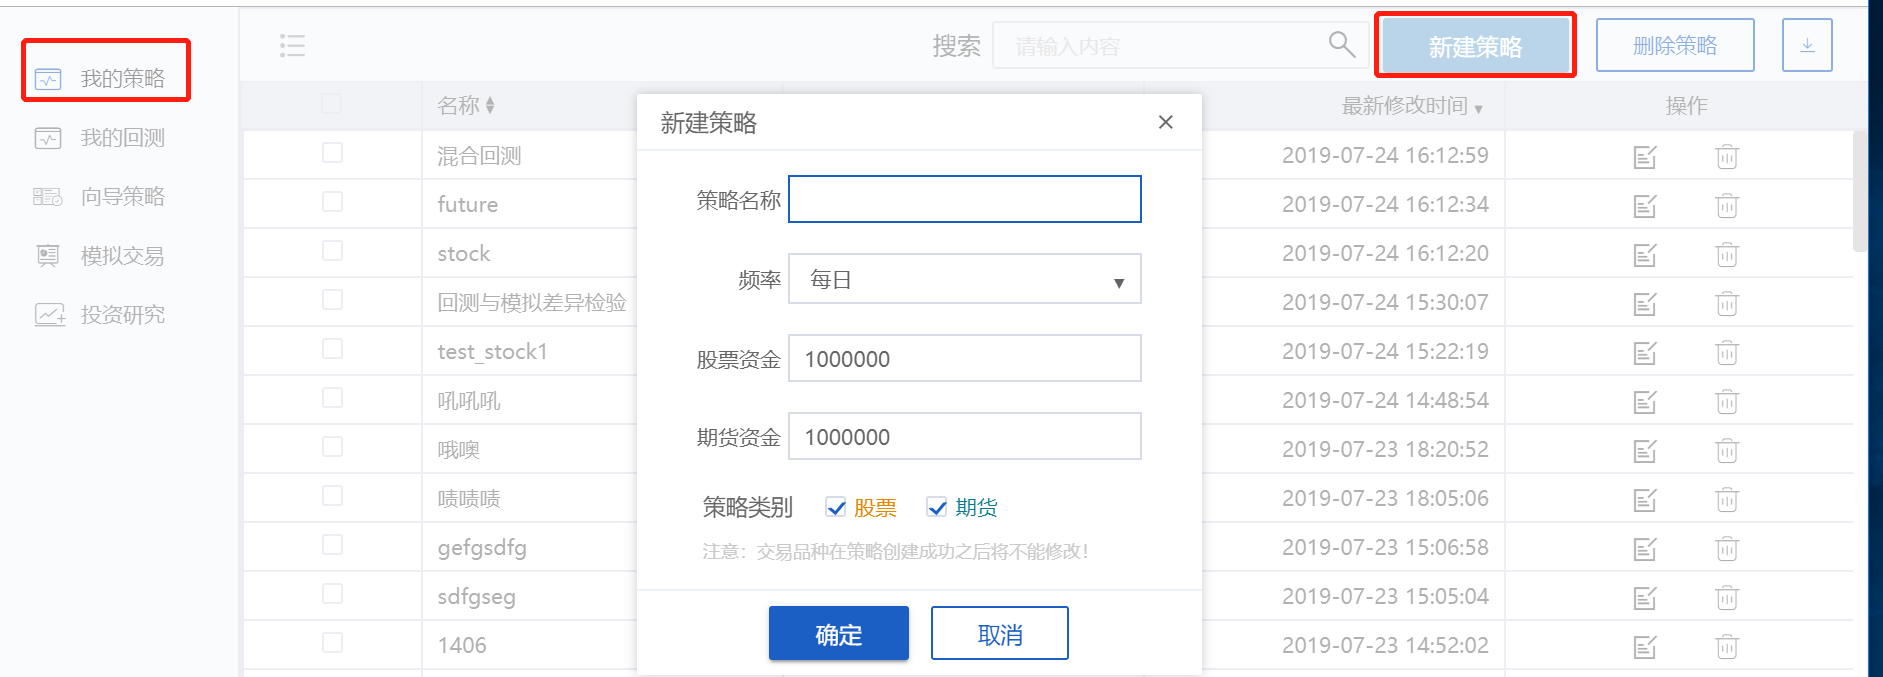The height and width of the screenshot is (677, 1883).
Task: Click edit icon for 混合回测 row
Action: click(x=1644, y=157)
